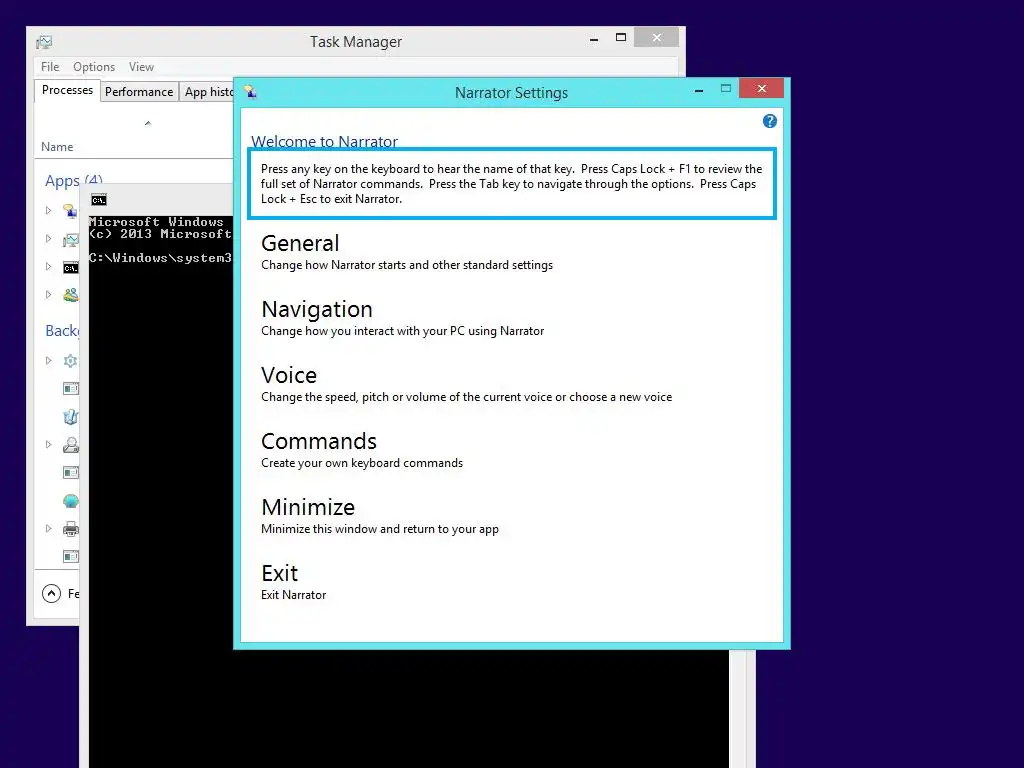Expand the Command Prompt app row
This screenshot has height=768, width=1024.
pos(48,266)
